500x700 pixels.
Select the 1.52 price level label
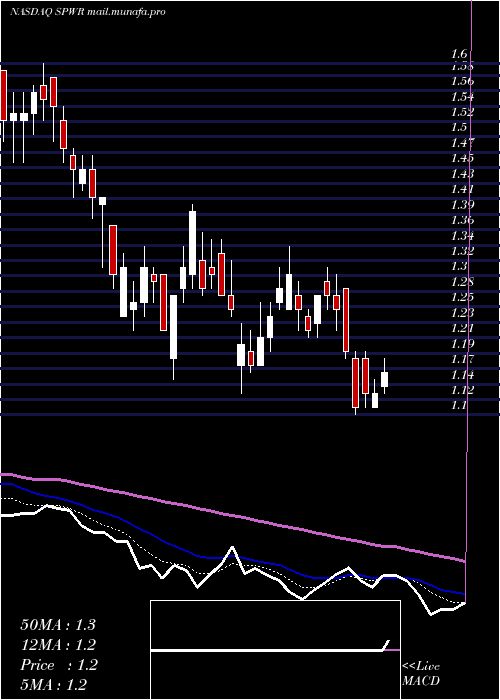tap(462, 112)
